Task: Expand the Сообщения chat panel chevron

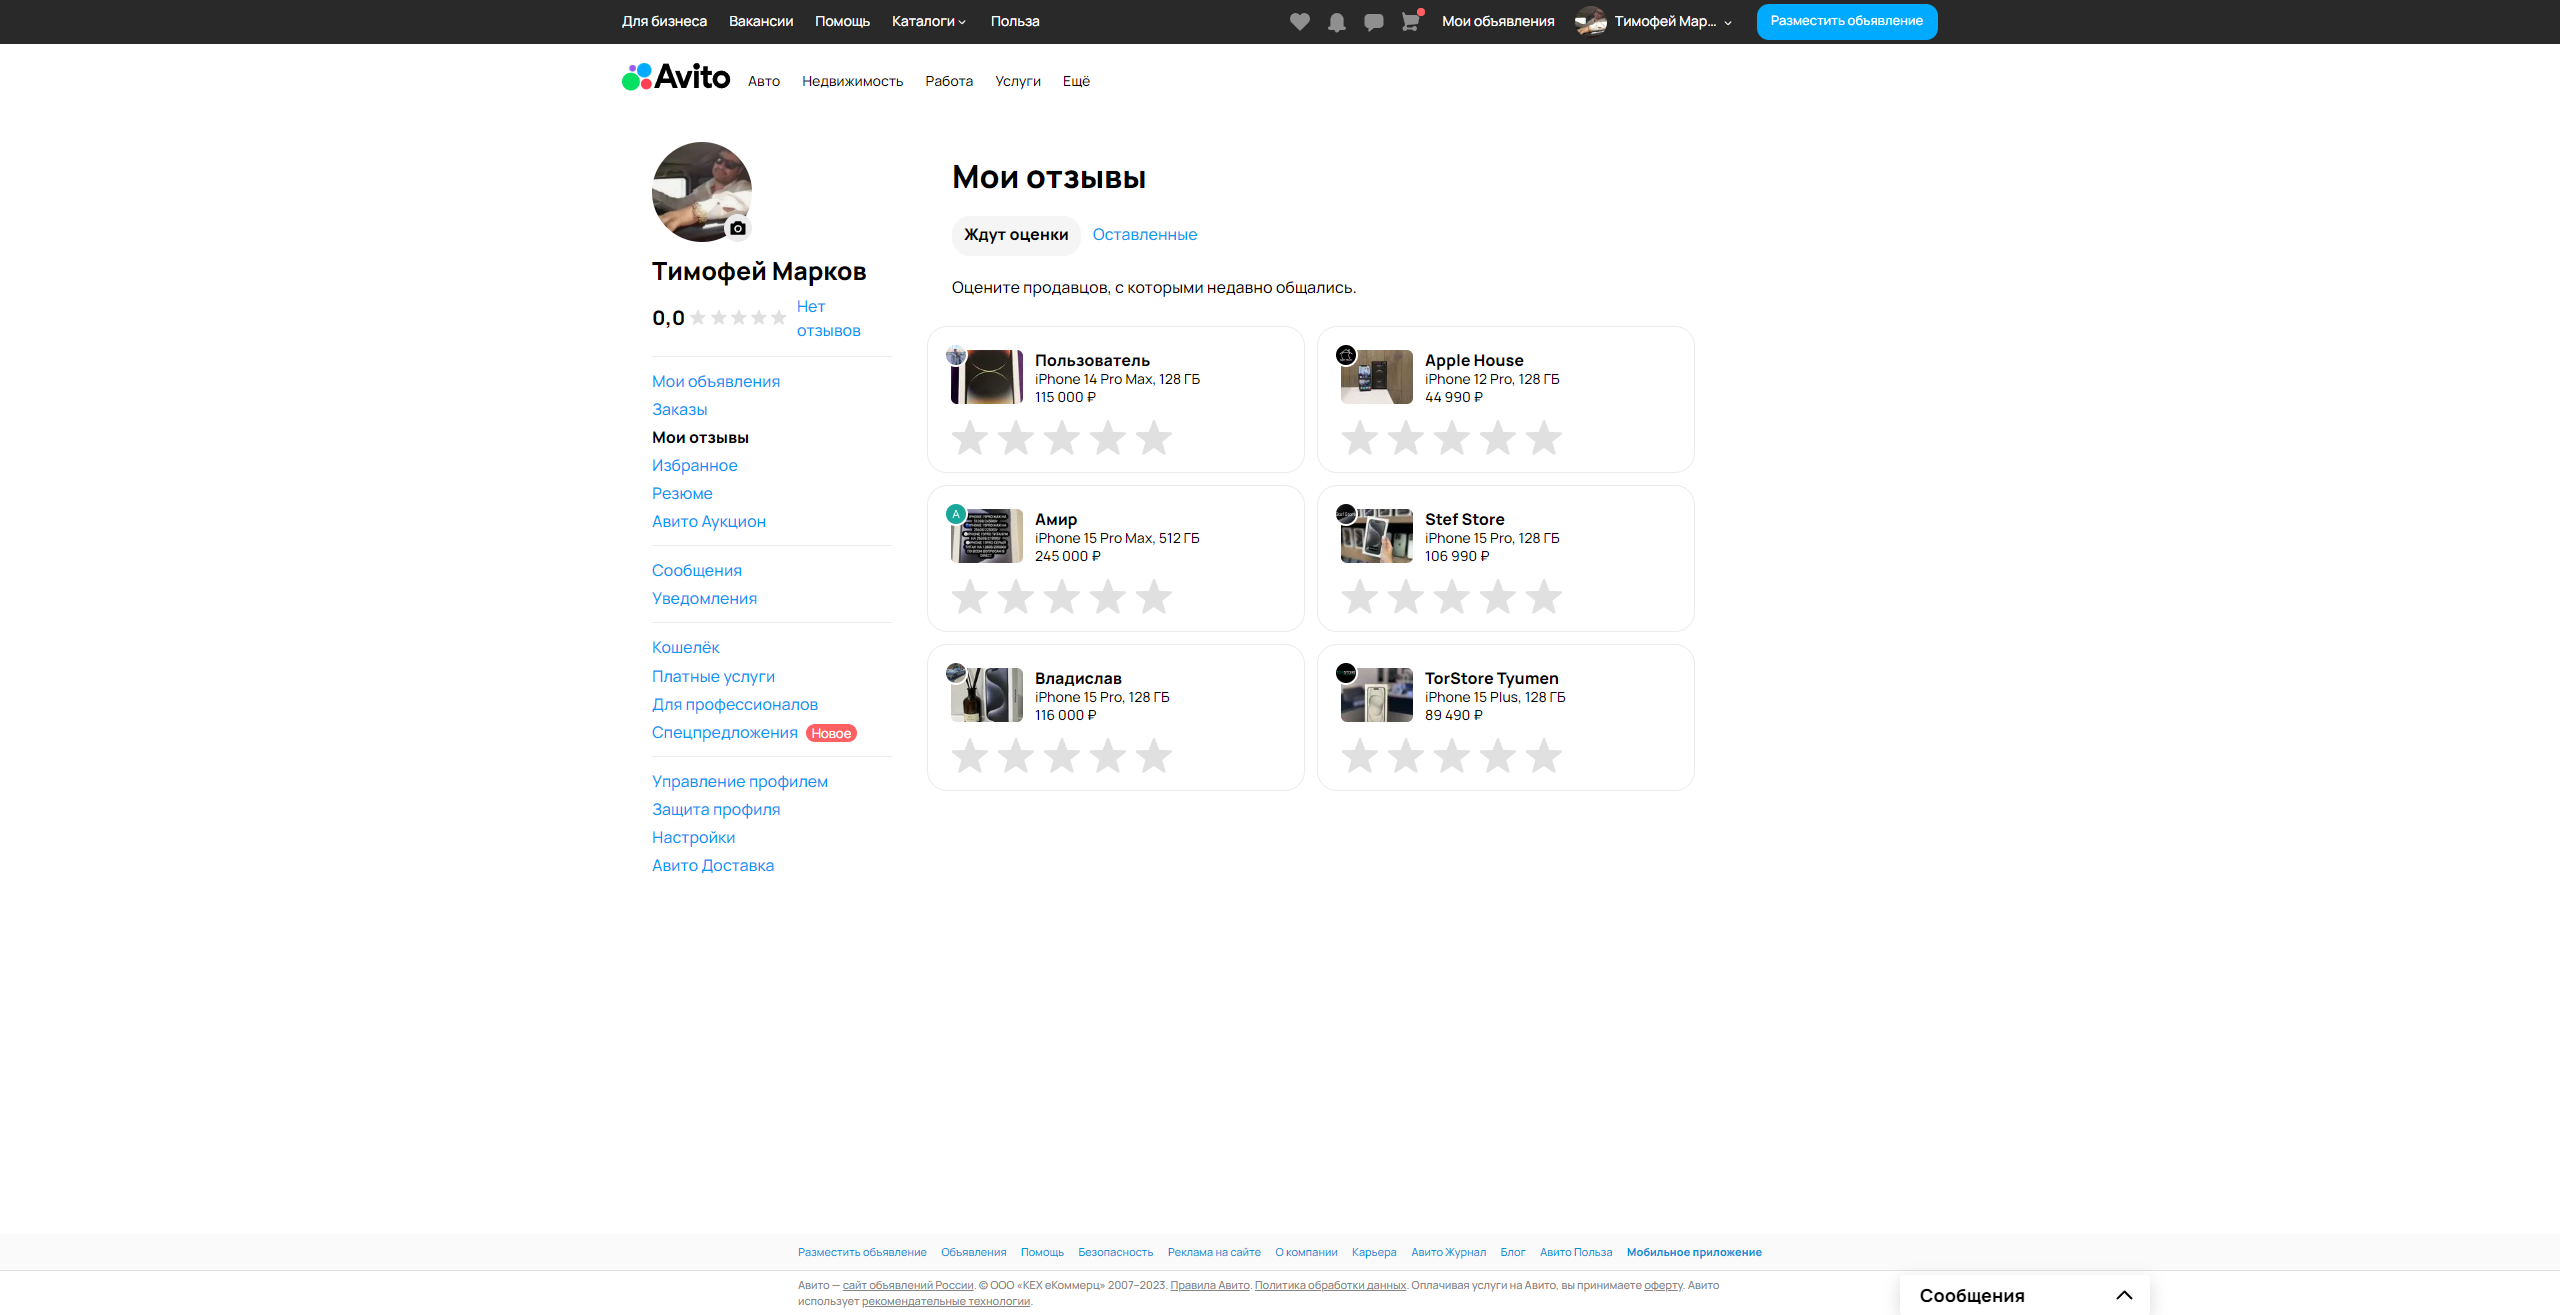Action: pos(2124,1295)
